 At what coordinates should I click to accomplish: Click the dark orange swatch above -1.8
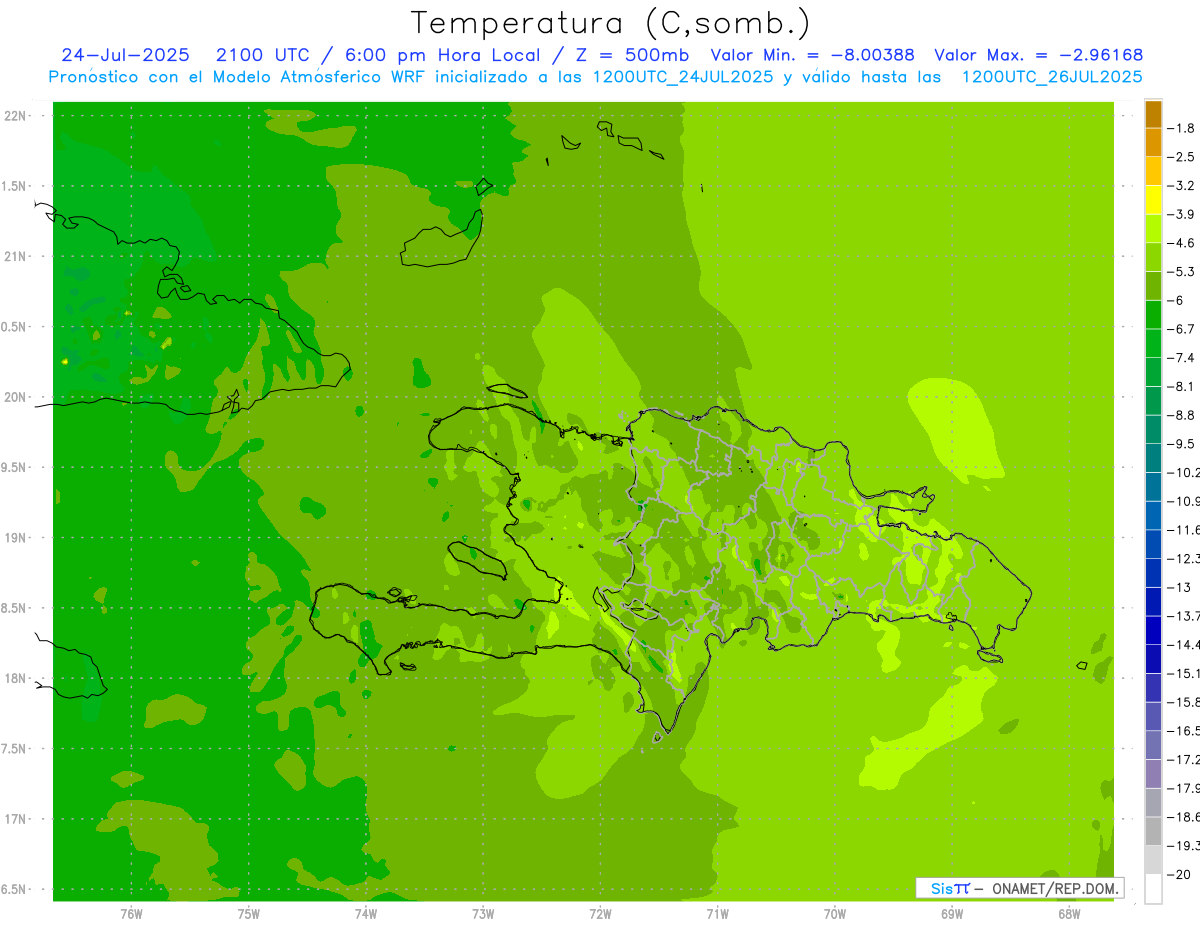(x=1153, y=114)
